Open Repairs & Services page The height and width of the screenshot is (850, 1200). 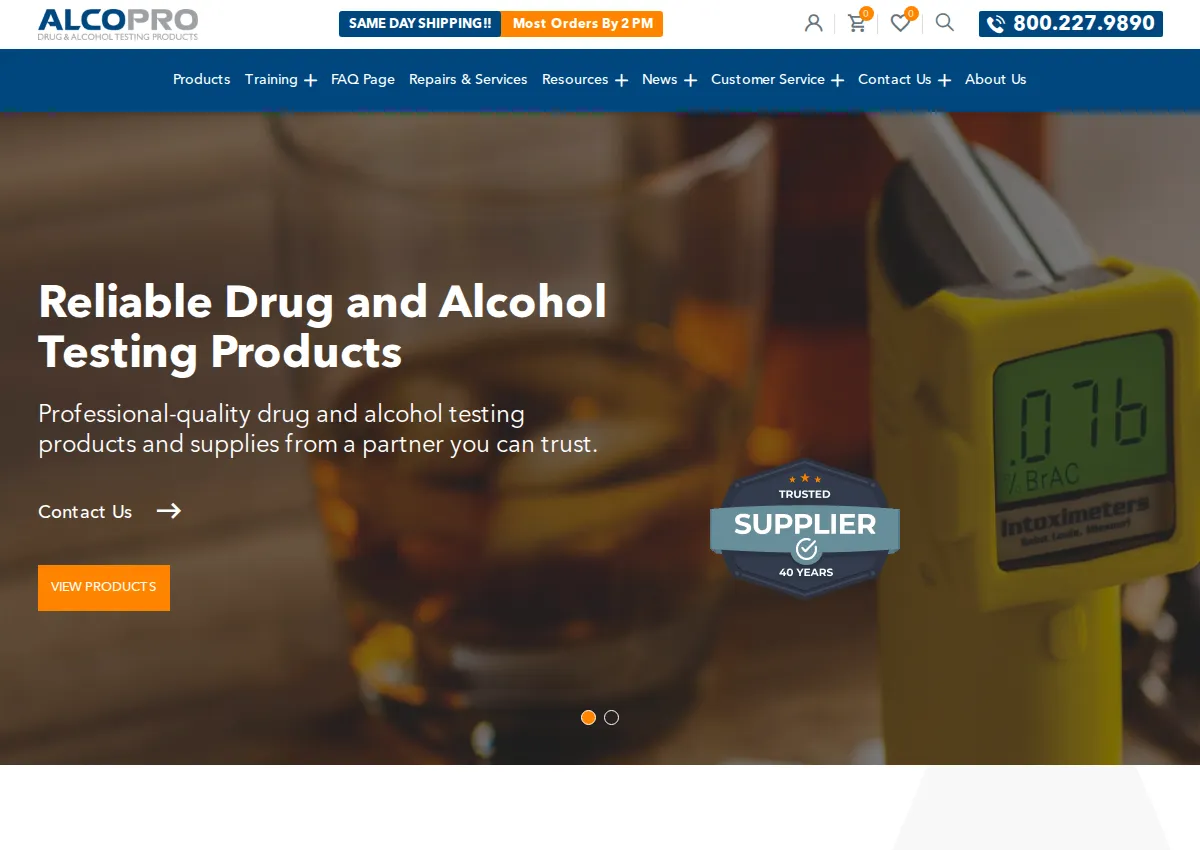(x=468, y=79)
